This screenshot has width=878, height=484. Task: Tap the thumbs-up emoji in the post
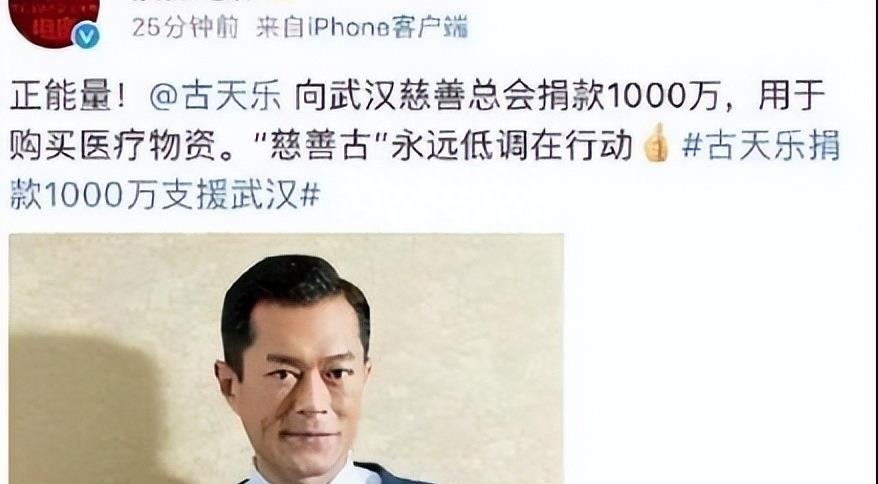tap(656, 143)
